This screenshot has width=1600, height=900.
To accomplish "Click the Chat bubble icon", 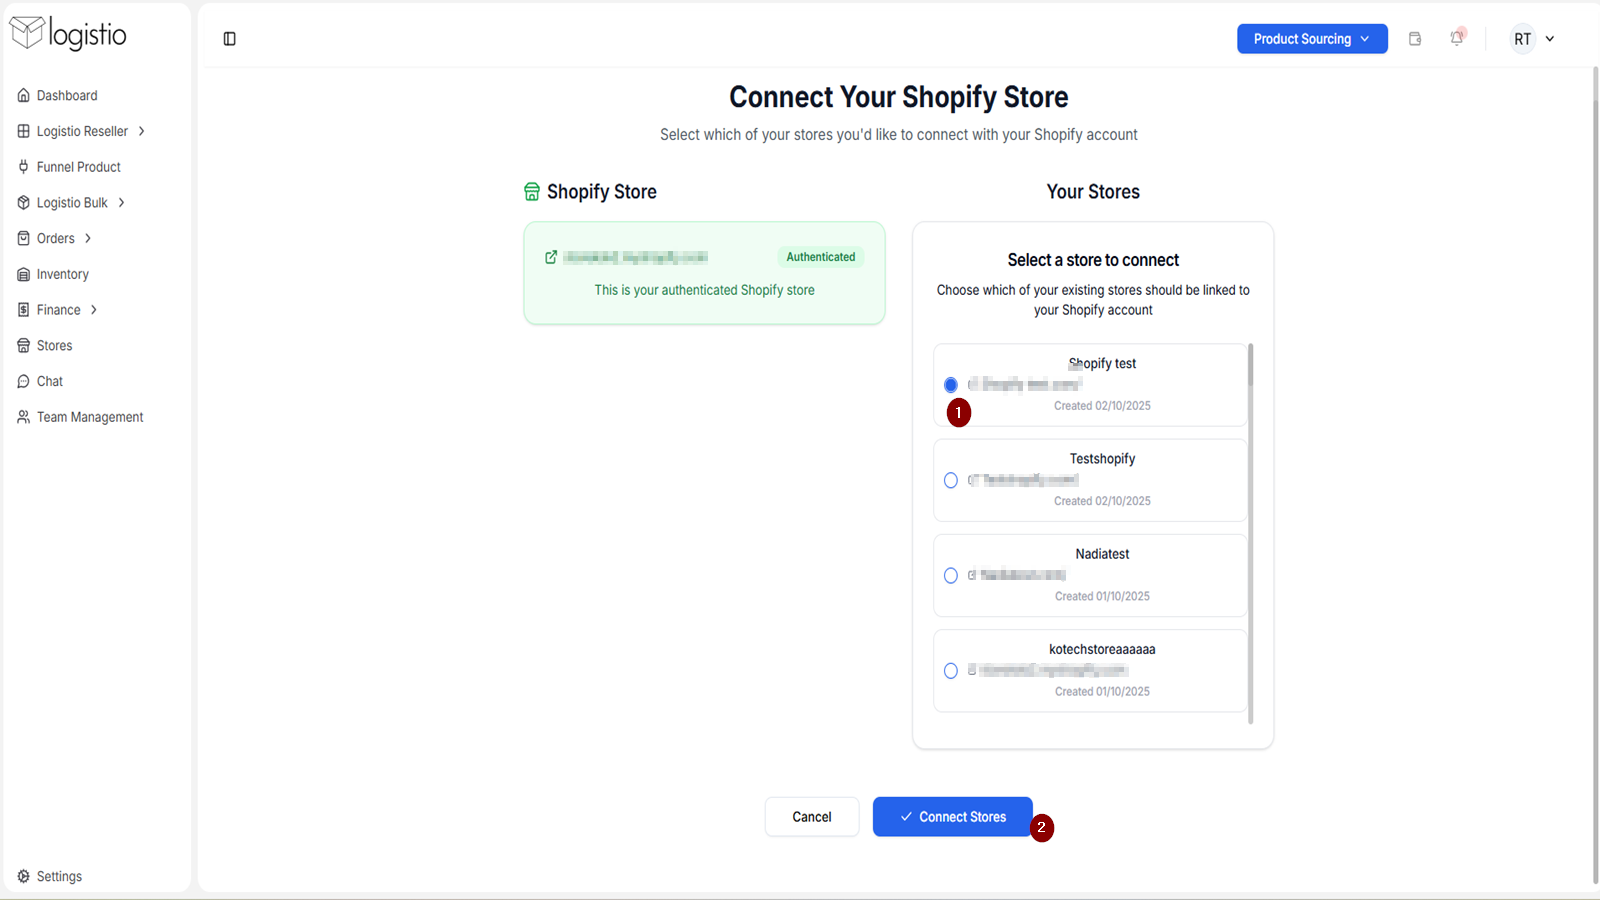I will 24,381.
